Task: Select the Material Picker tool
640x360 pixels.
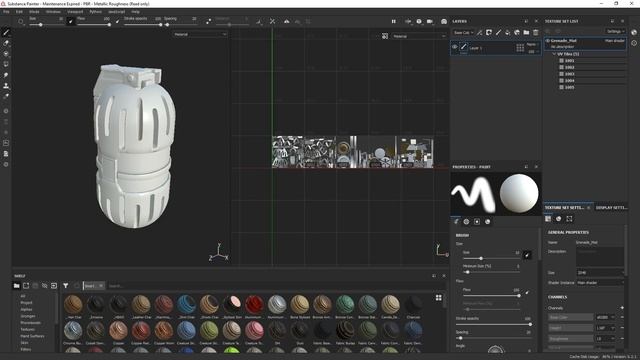Action: tap(6, 96)
